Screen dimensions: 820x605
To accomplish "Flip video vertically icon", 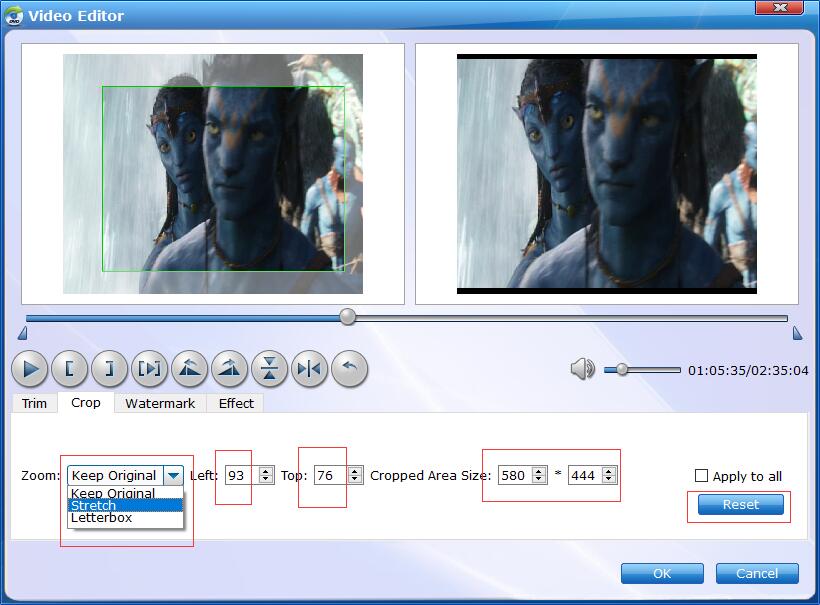I will click(x=269, y=369).
